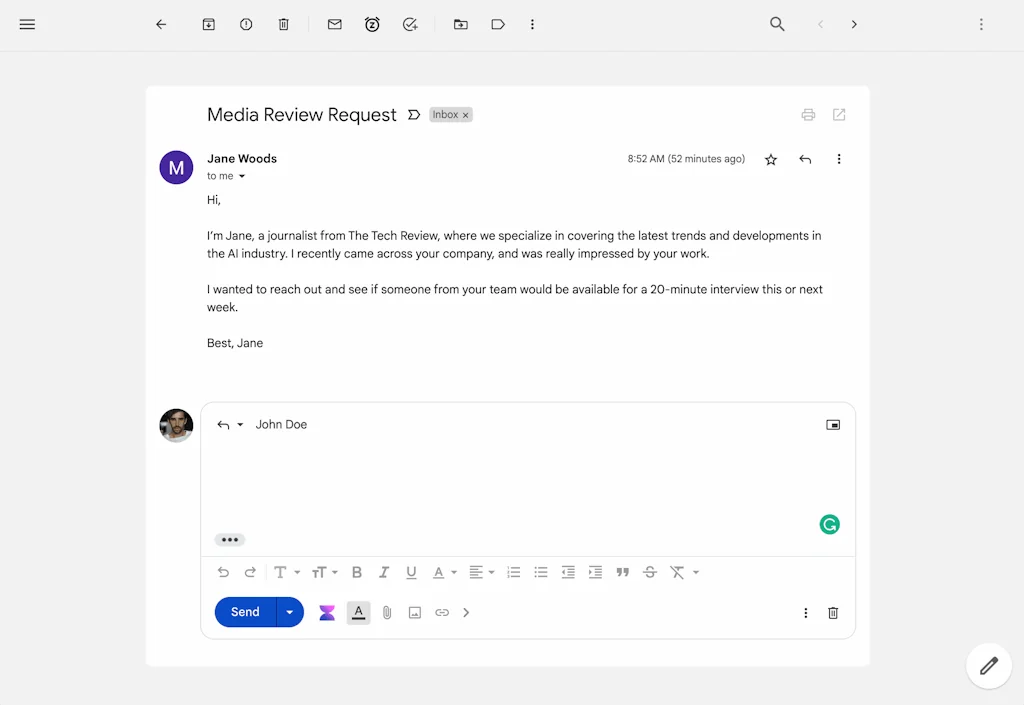Expand recipient details next to 'to me'
Image resolution: width=1024 pixels, height=705 pixels.
coord(242,177)
